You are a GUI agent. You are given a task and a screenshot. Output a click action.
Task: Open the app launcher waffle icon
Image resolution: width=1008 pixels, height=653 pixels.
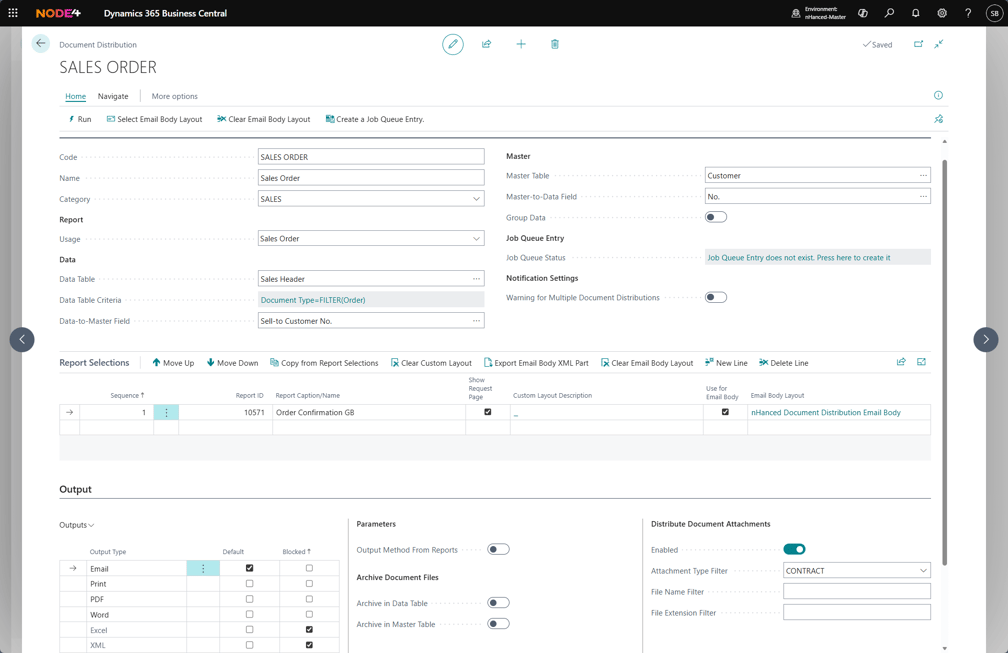13,13
